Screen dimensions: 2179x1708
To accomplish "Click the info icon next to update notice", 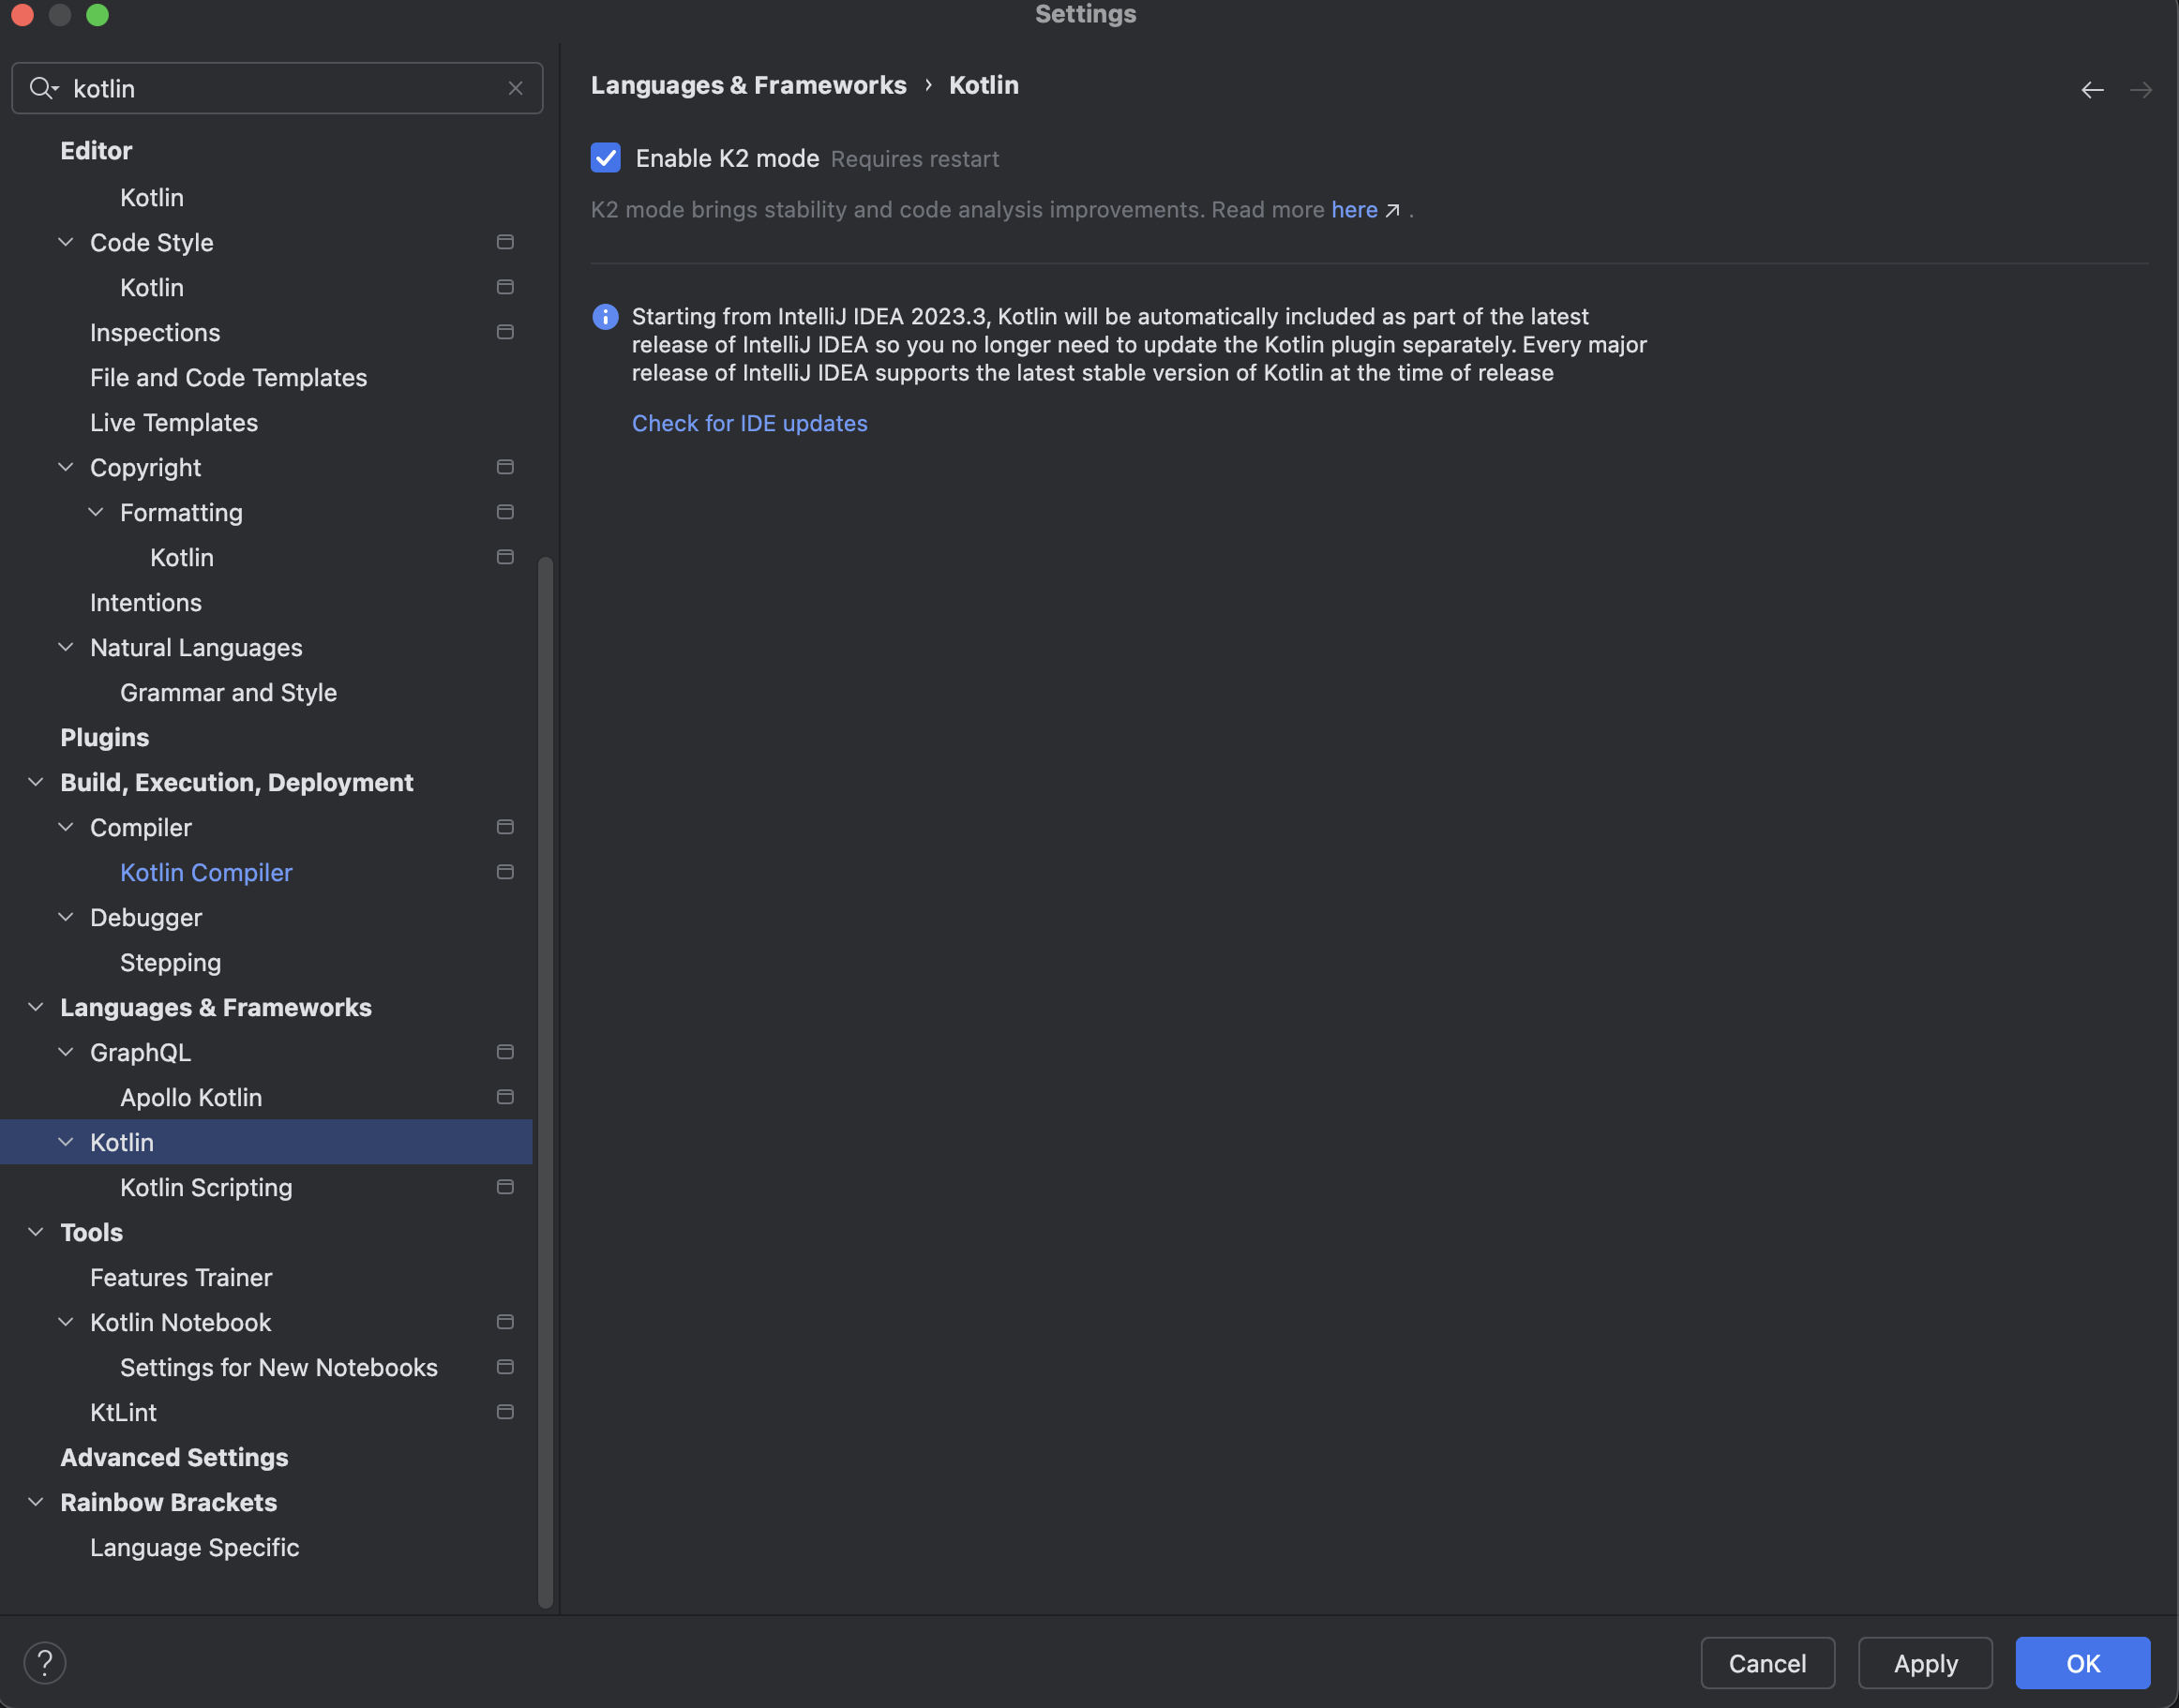I will (x=605, y=317).
